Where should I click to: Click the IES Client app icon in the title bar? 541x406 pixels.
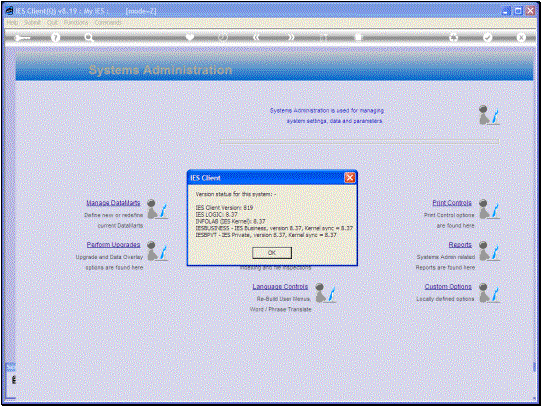click(10, 11)
